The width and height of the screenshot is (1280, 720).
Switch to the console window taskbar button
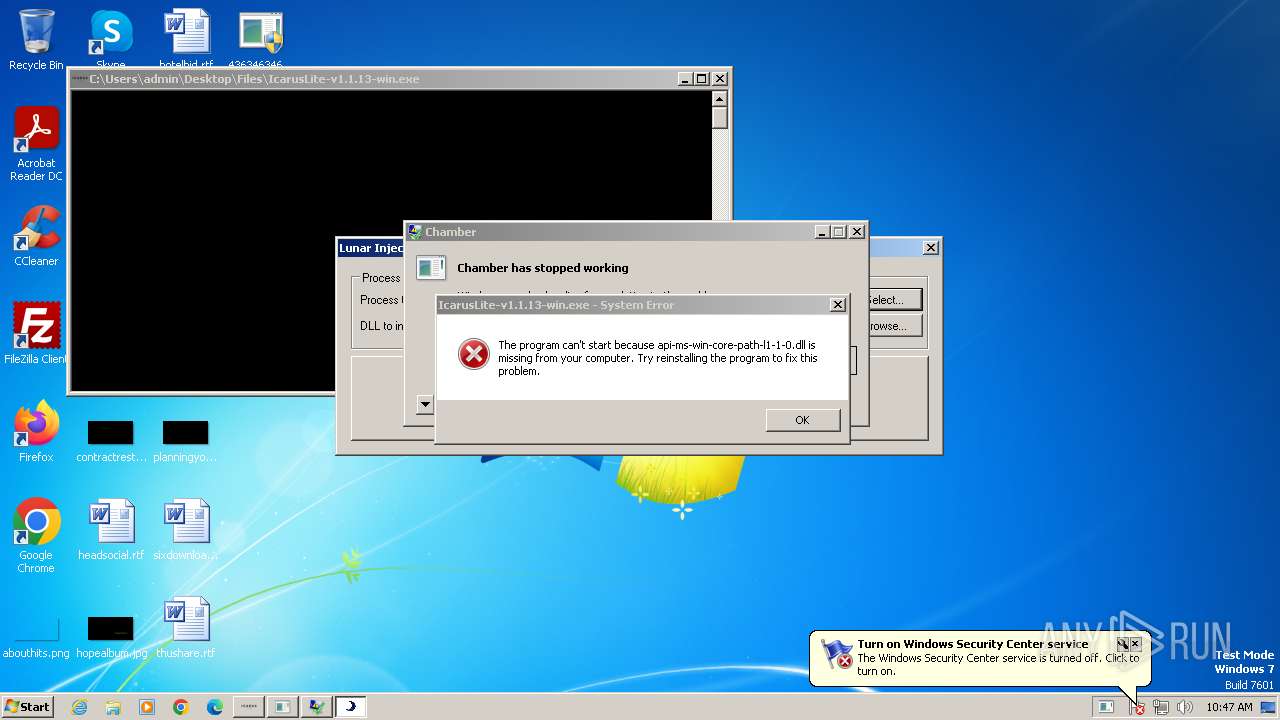pos(249,707)
